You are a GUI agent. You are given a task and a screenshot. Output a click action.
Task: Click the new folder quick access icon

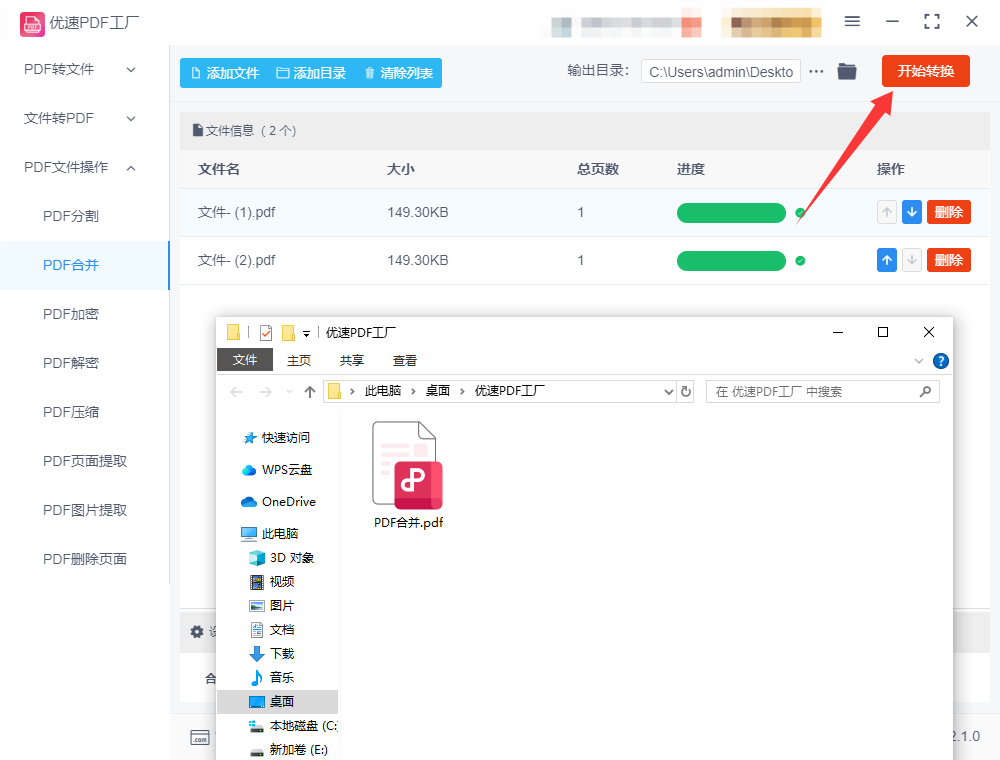point(288,333)
